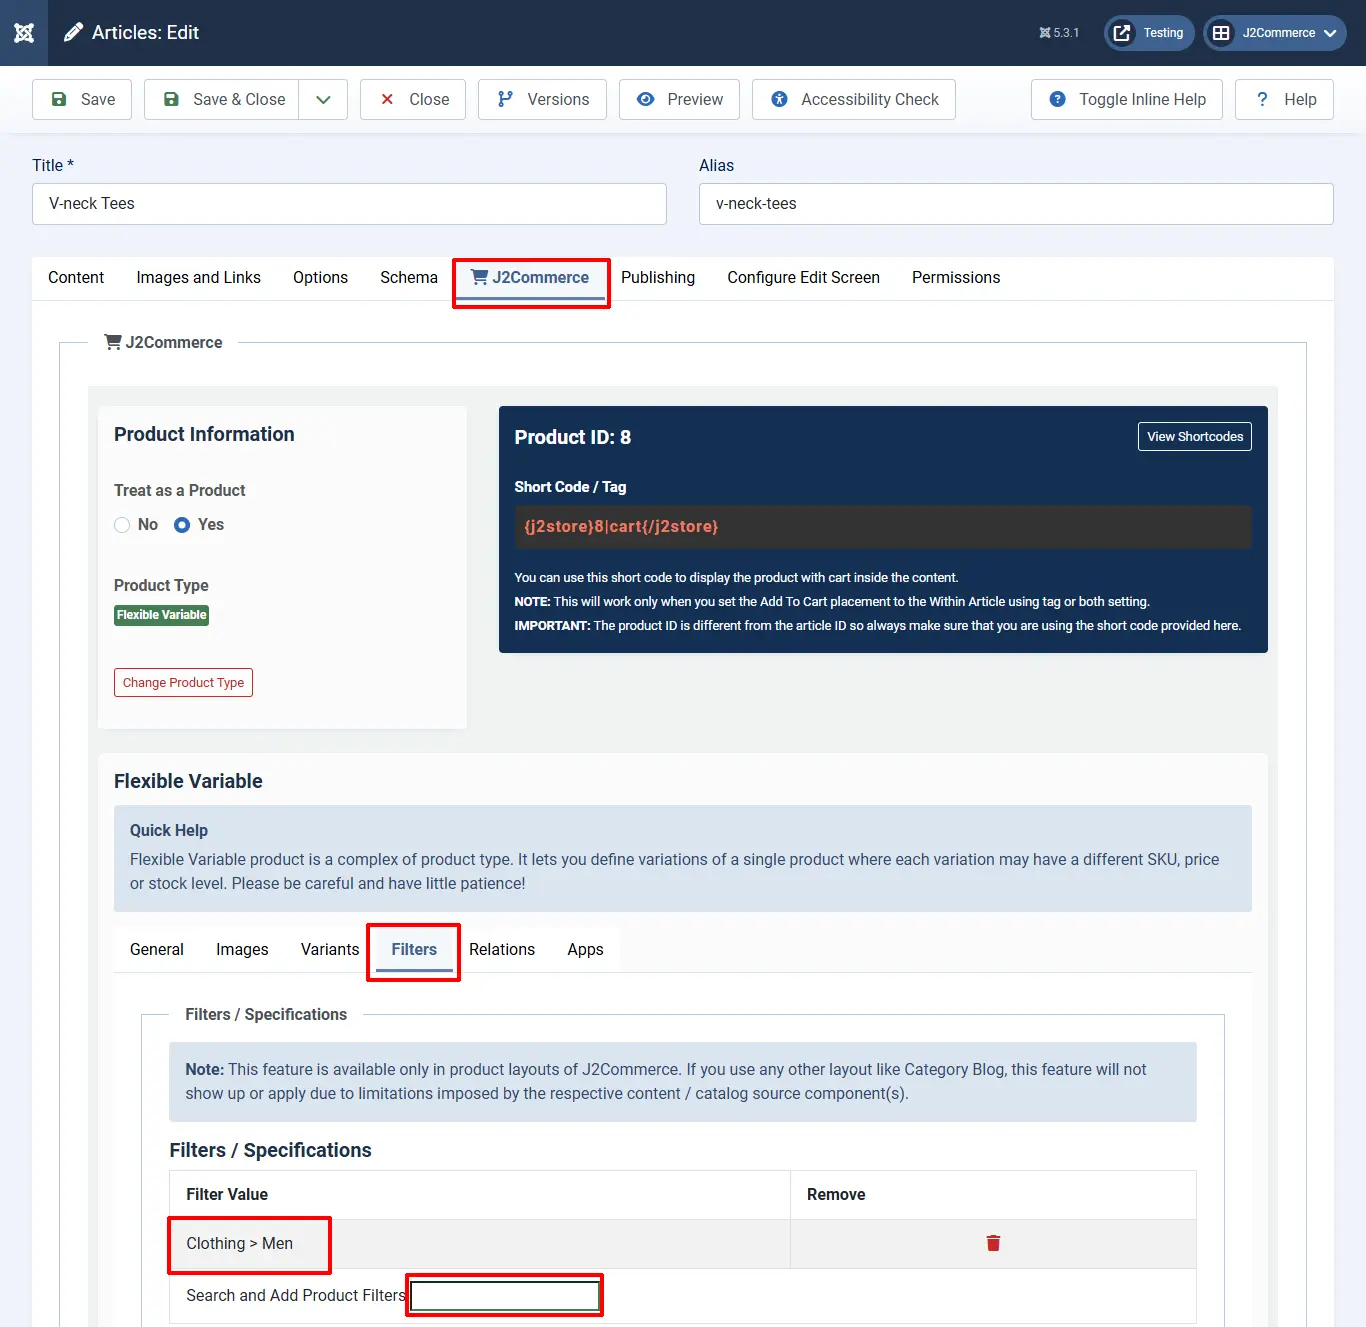Click the Preview eye button
The width and height of the screenshot is (1366, 1327).
click(x=679, y=99)
